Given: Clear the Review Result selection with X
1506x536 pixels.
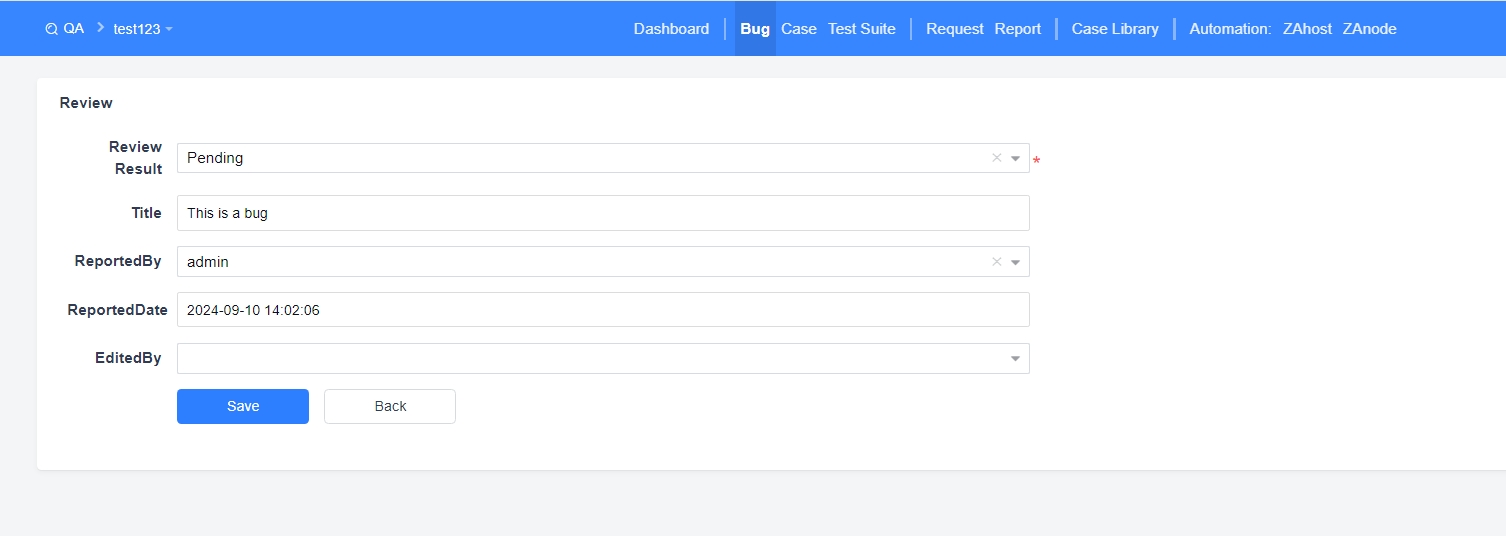Looking at the screenshot, I should pyautogui.click(x=996, y=158).
